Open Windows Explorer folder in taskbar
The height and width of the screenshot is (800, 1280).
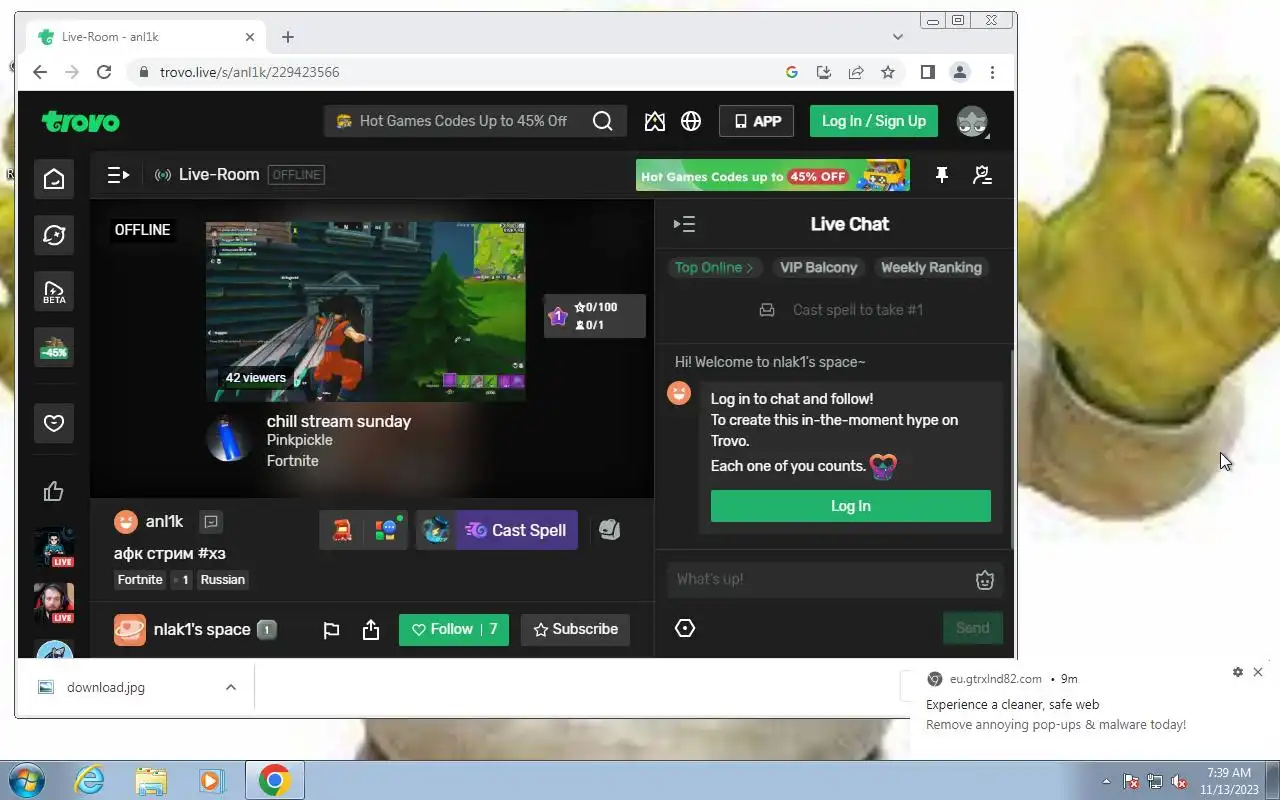pyautogui.click(x=151, y=780)
